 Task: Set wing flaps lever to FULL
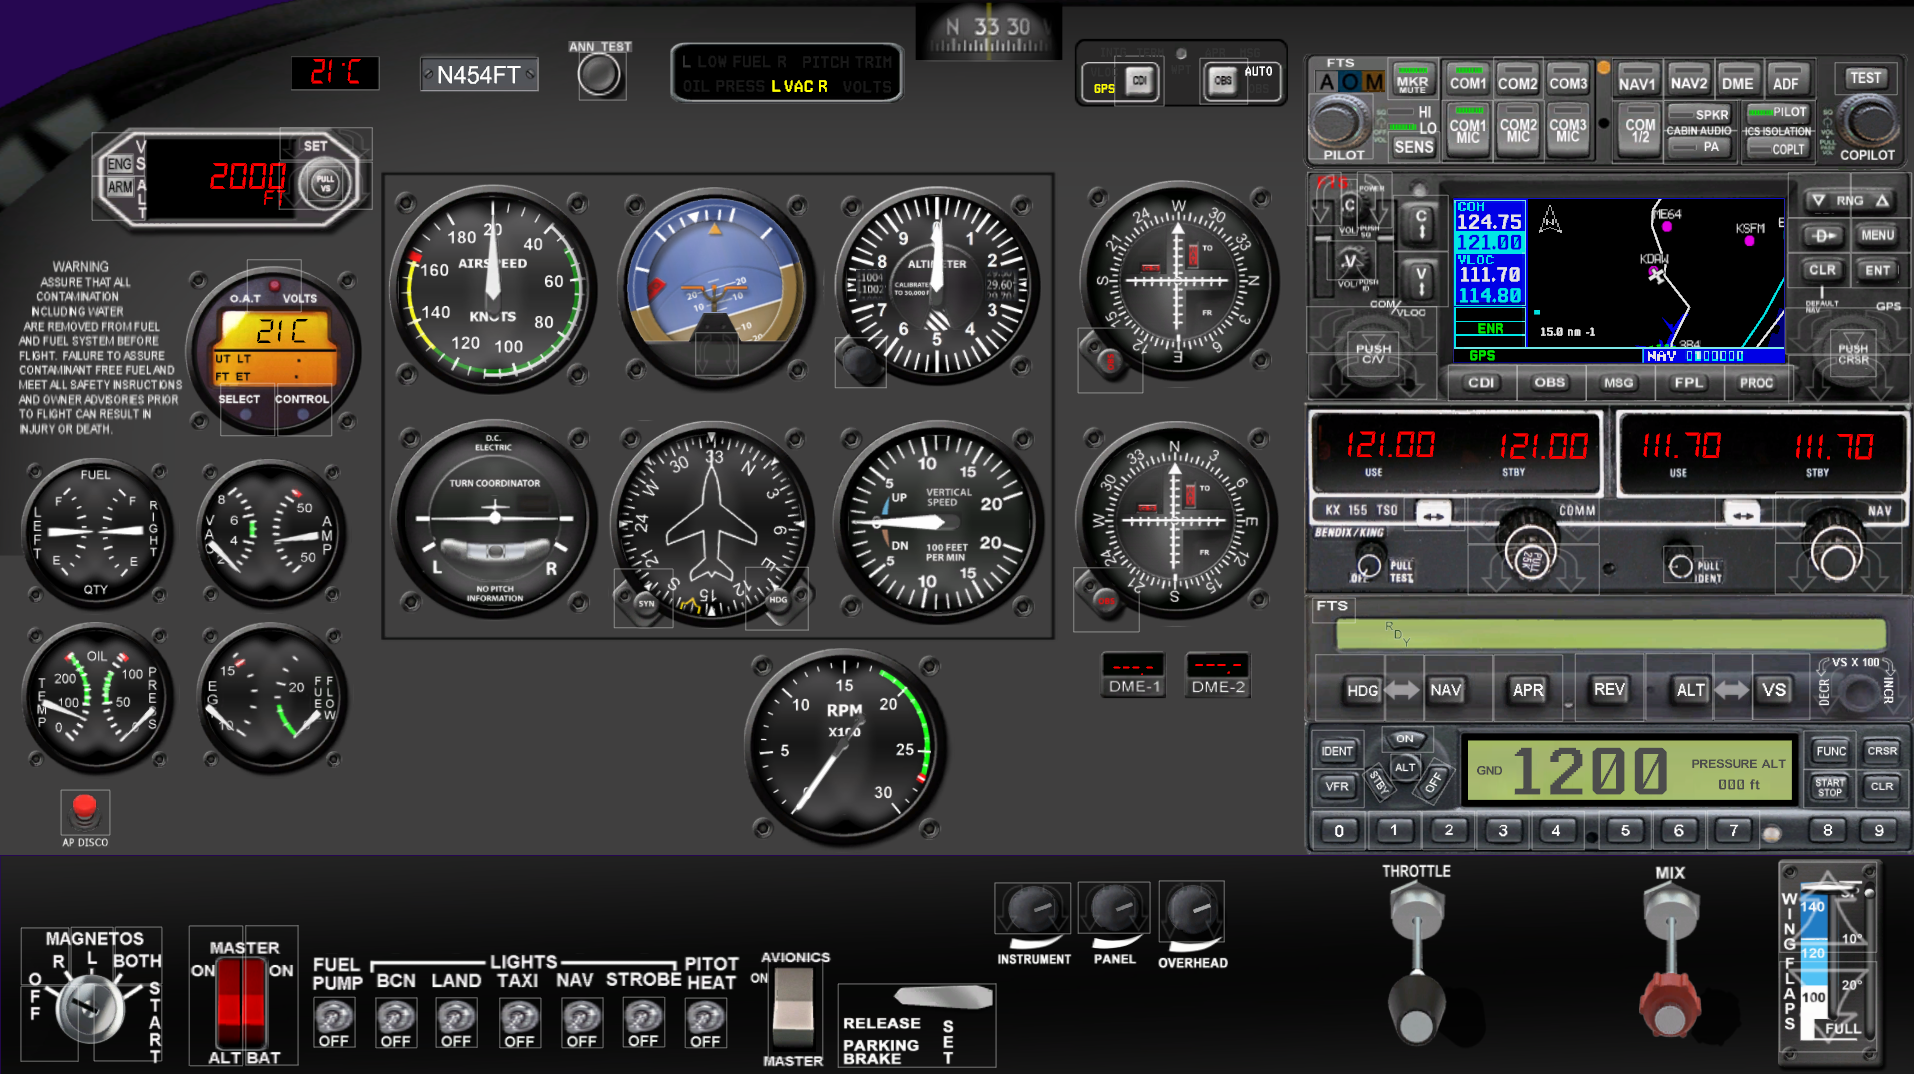coord(1842,1029)
